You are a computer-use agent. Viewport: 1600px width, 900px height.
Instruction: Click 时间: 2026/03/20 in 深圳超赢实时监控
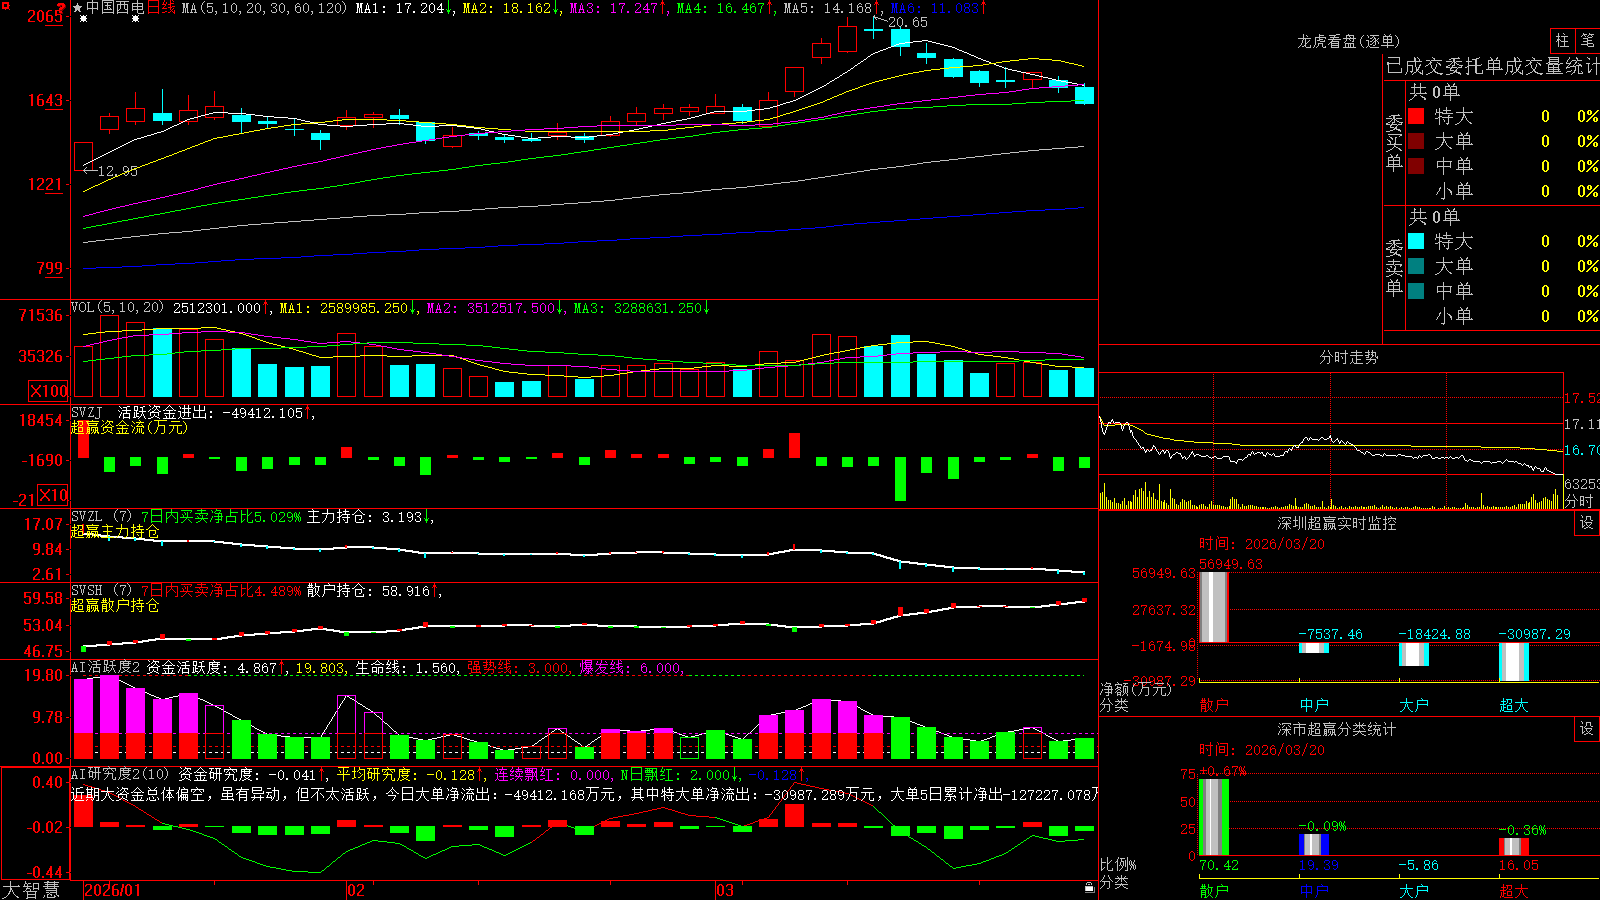(x=1262, y=544)
